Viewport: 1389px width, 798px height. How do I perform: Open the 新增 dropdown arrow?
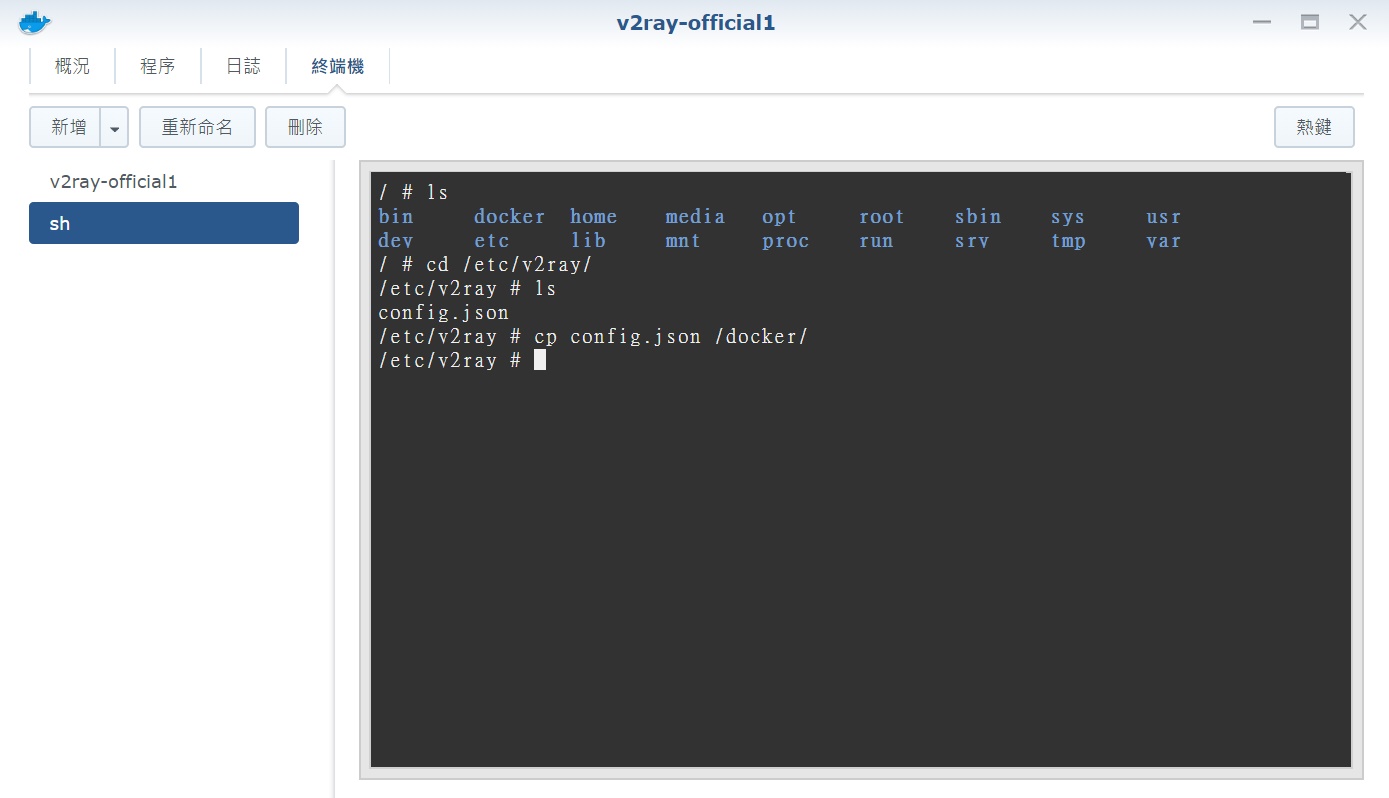point(115,126)
